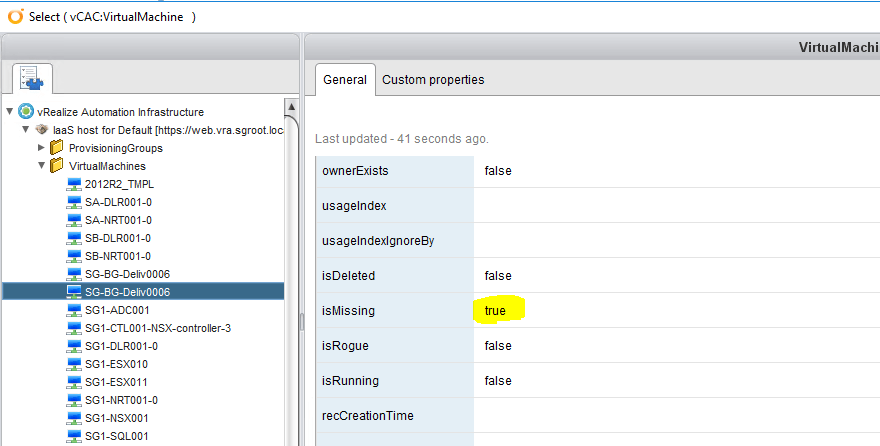
Task: Click the isRogue property name
Action: point(345,346)
